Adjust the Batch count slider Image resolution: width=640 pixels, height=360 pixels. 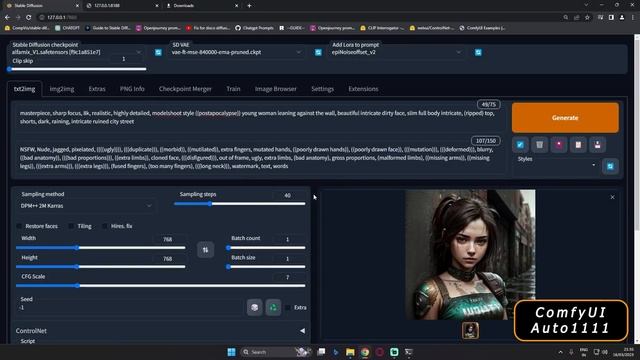(266, 247)
